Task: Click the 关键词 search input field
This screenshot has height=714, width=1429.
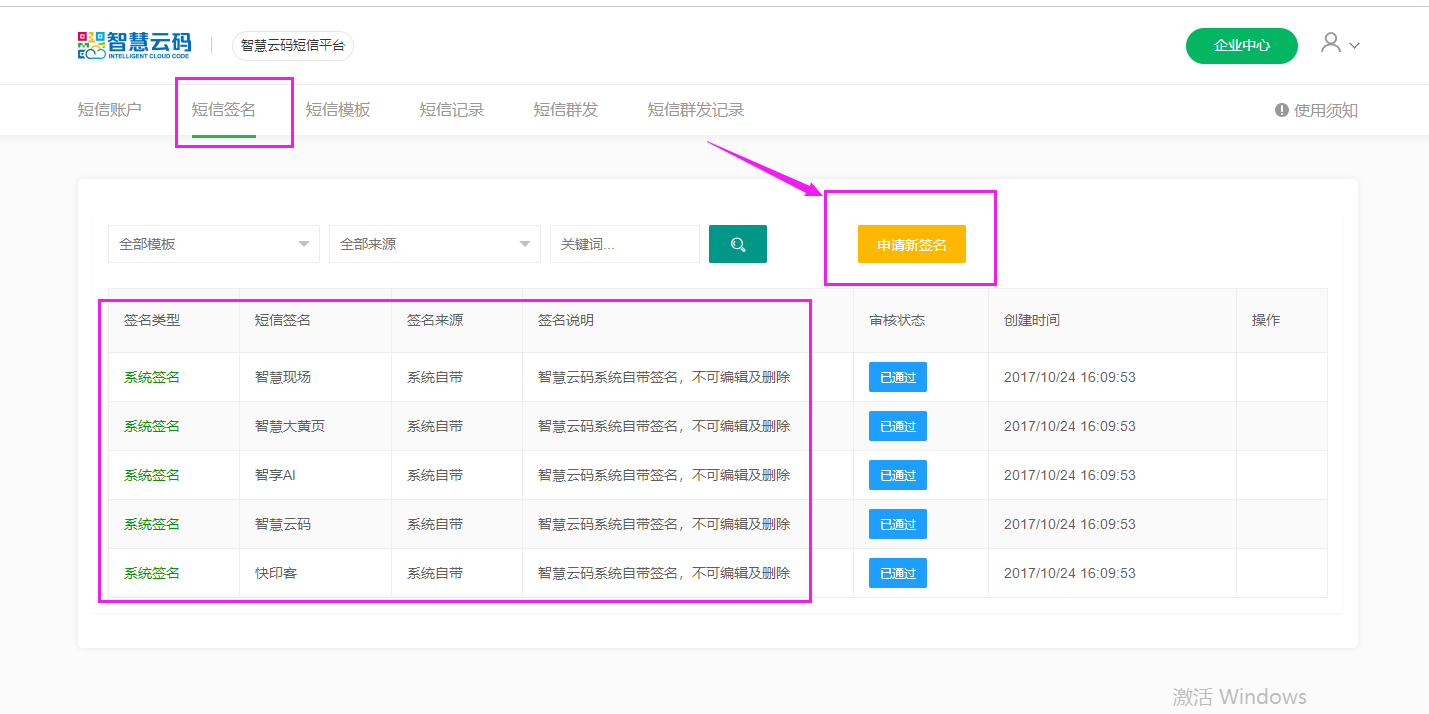Action: [x=624, y=244]
